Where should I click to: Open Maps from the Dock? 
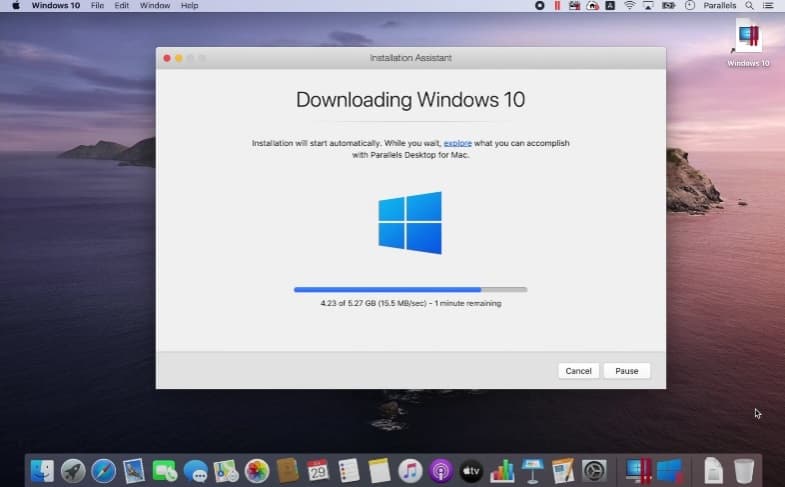pos(226,471)
